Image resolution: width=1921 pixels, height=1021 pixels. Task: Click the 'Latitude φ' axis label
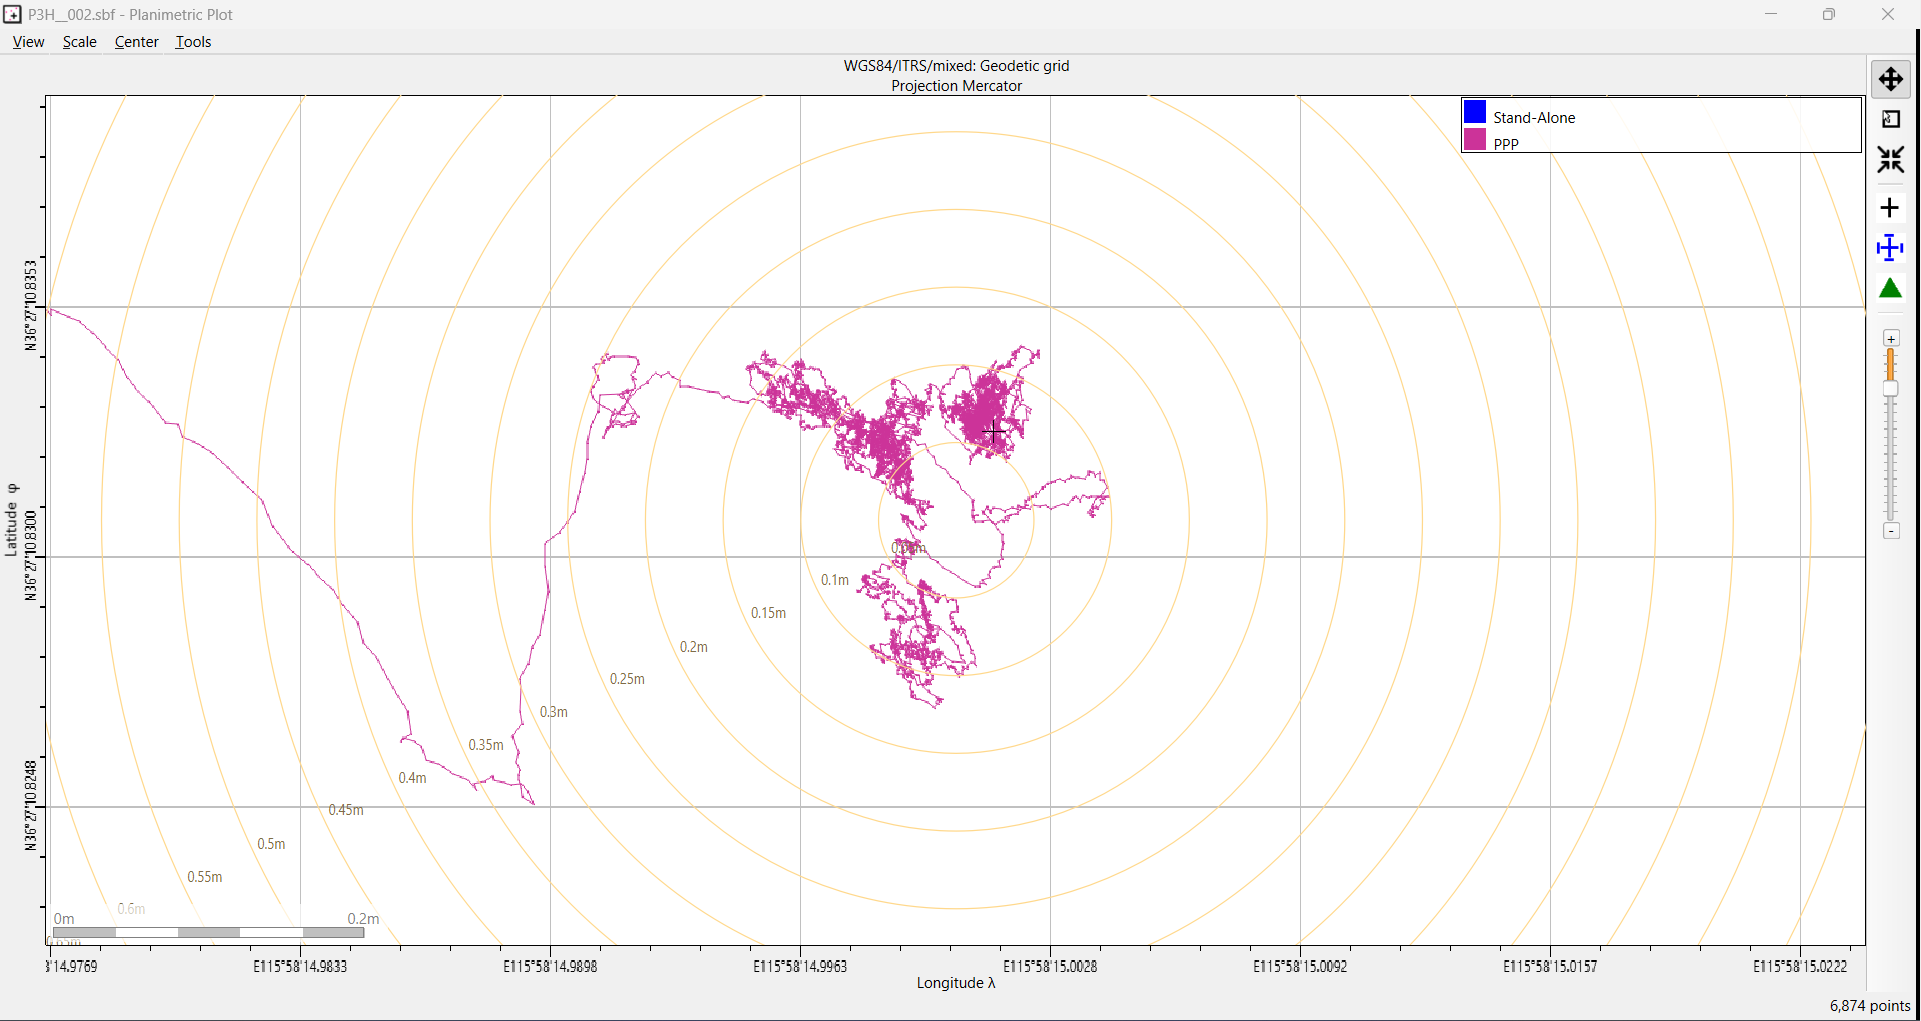[12, 520]
